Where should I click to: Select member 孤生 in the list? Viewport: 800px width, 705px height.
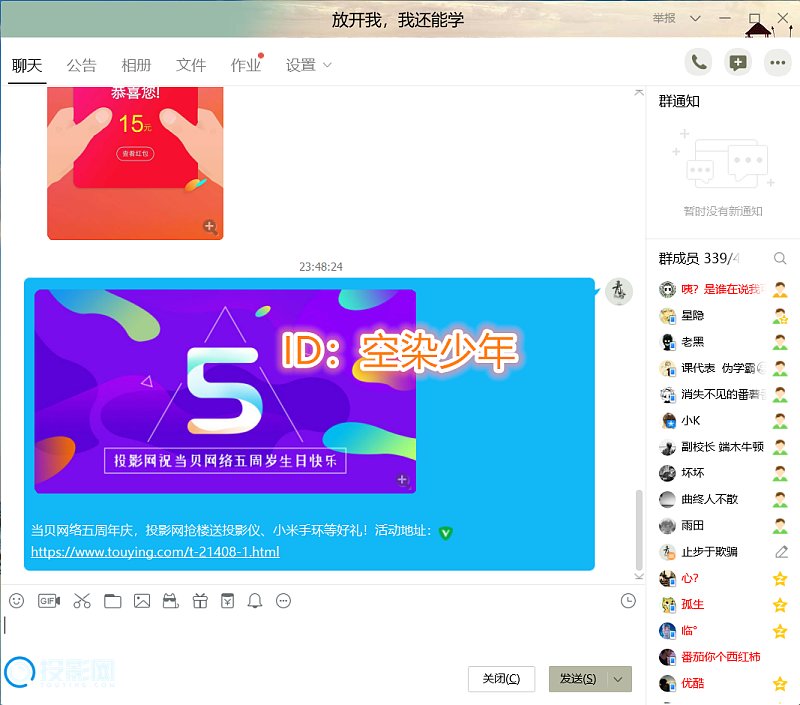pos(723,605)
